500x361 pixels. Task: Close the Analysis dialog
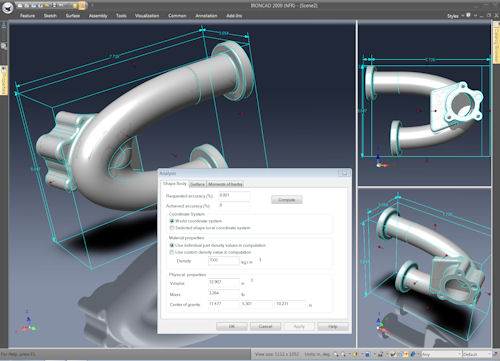pos(344,173)
